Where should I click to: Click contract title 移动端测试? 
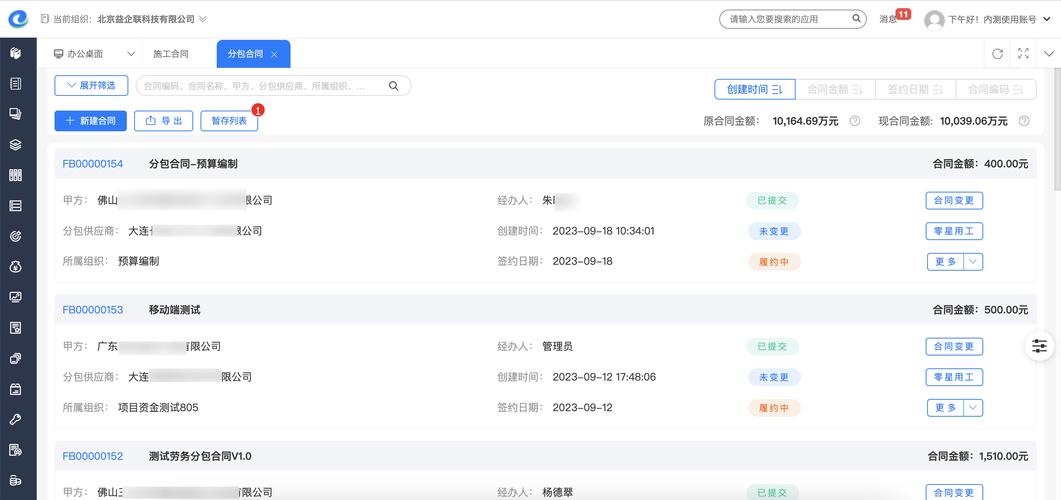(175, 310)
